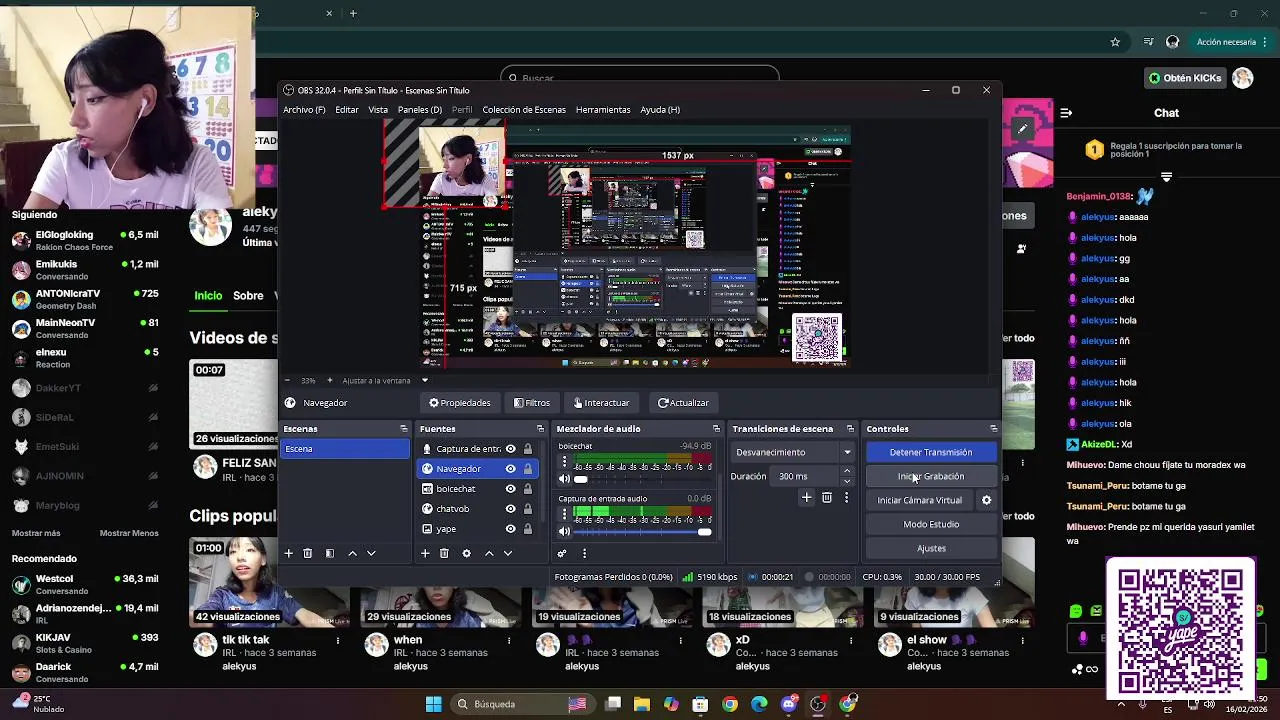Image resolution: width=1280 pixels, height=720 pixels.
Task: Zoom in the OBS preview
Action: [330, 380]
